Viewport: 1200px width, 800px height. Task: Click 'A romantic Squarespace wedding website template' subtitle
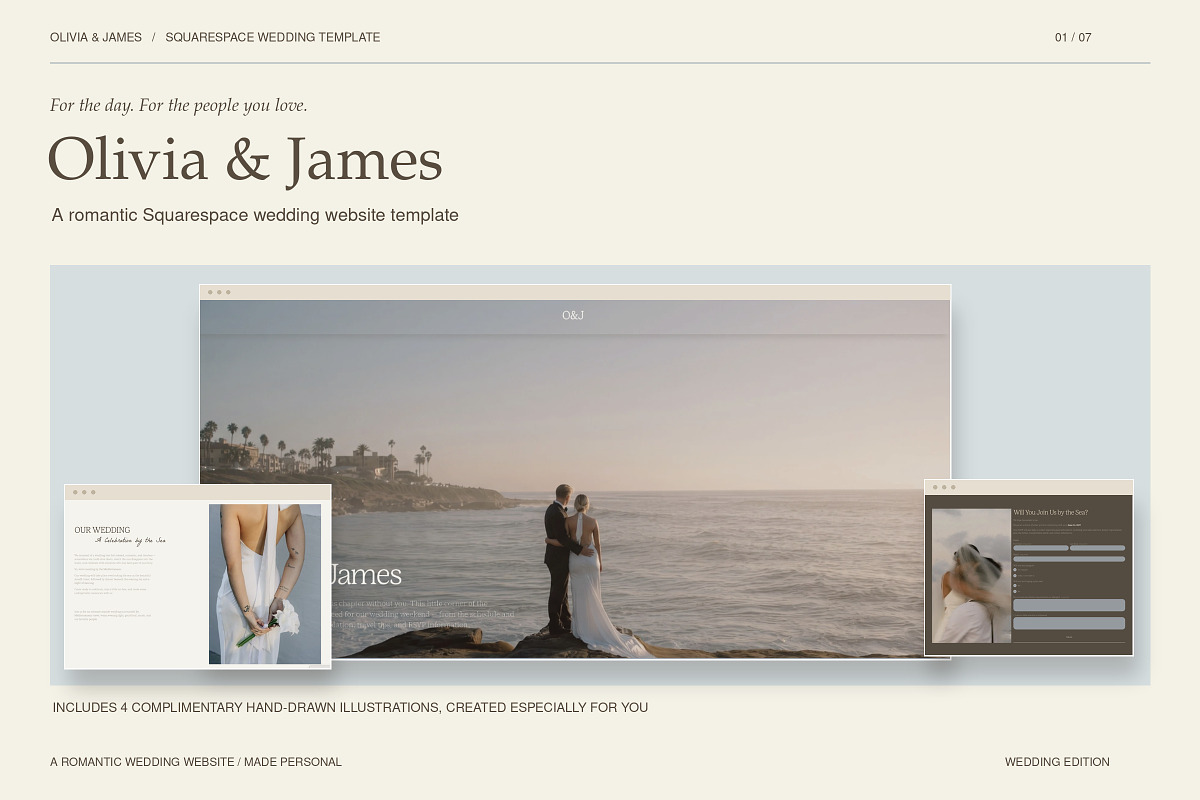pos(255,215)
